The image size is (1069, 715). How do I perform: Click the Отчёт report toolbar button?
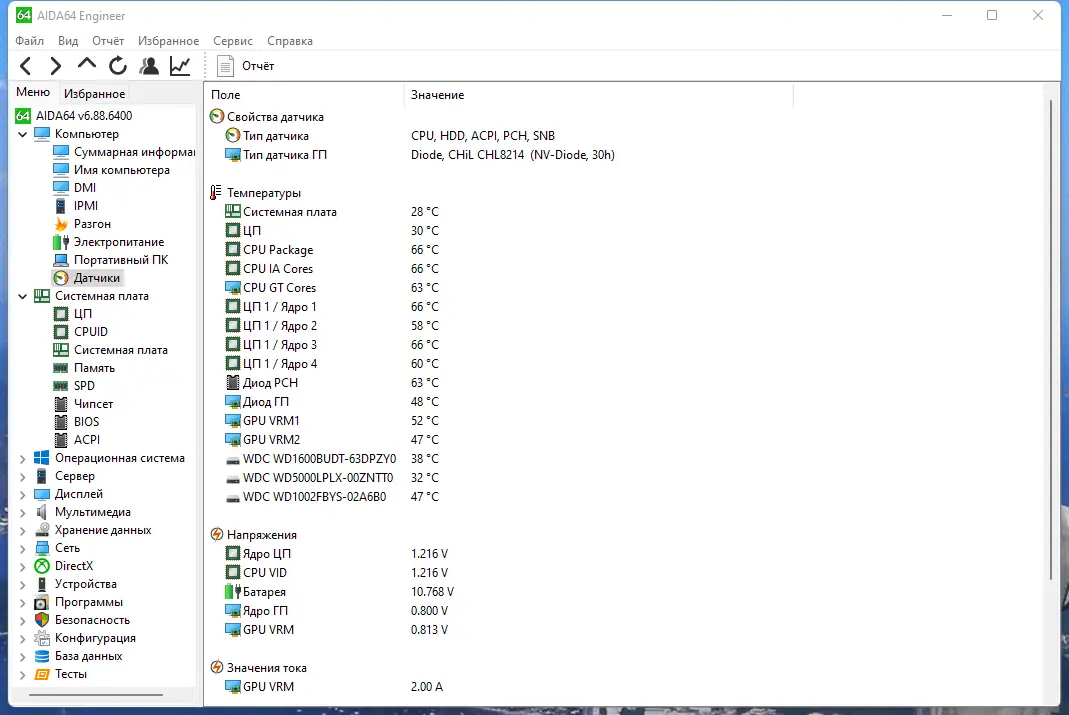[245, 66]
